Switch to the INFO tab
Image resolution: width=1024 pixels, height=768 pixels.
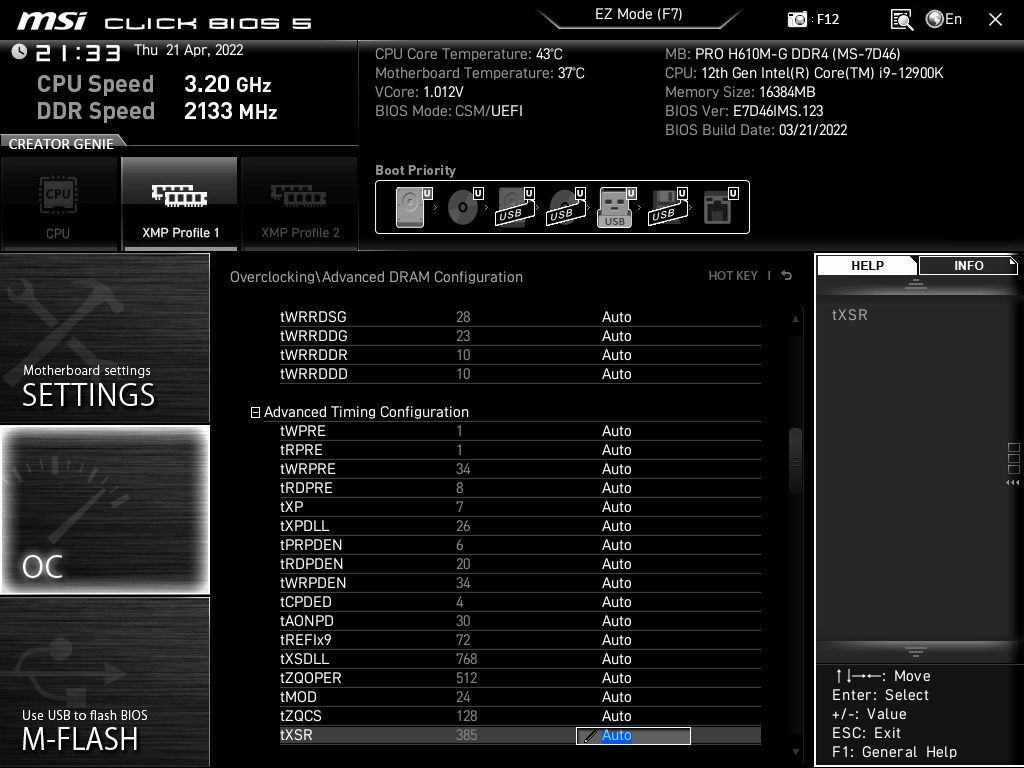pos(968,265)
